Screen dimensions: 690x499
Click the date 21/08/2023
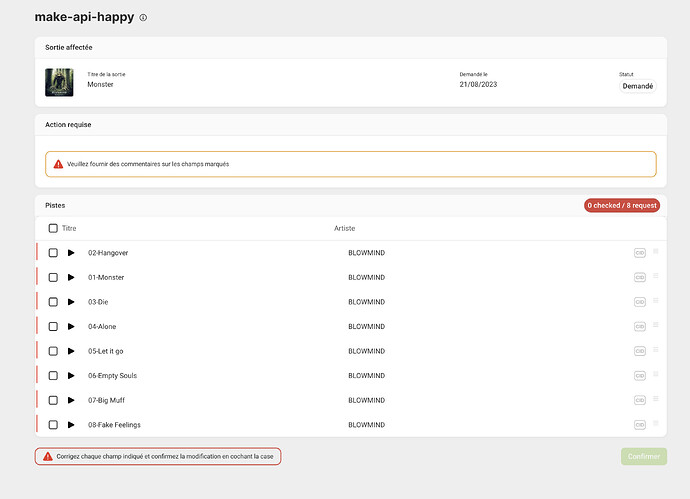[478, 84]
